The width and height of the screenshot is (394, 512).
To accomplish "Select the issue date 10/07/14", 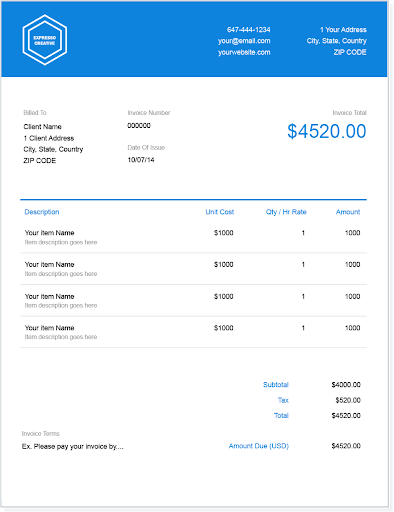I will pos(141,160).
